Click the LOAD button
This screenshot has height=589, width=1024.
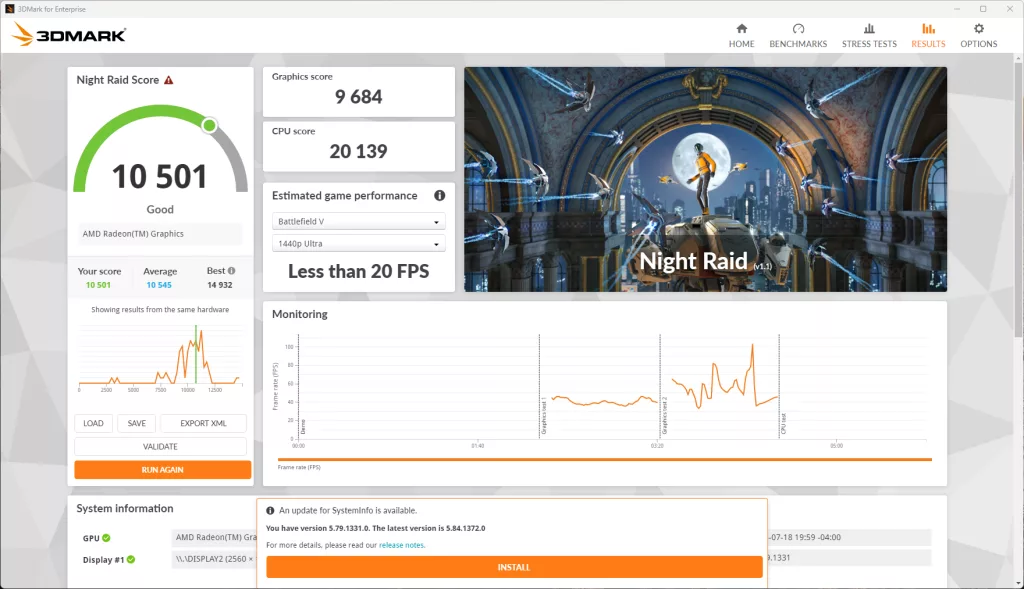point(93,423)
